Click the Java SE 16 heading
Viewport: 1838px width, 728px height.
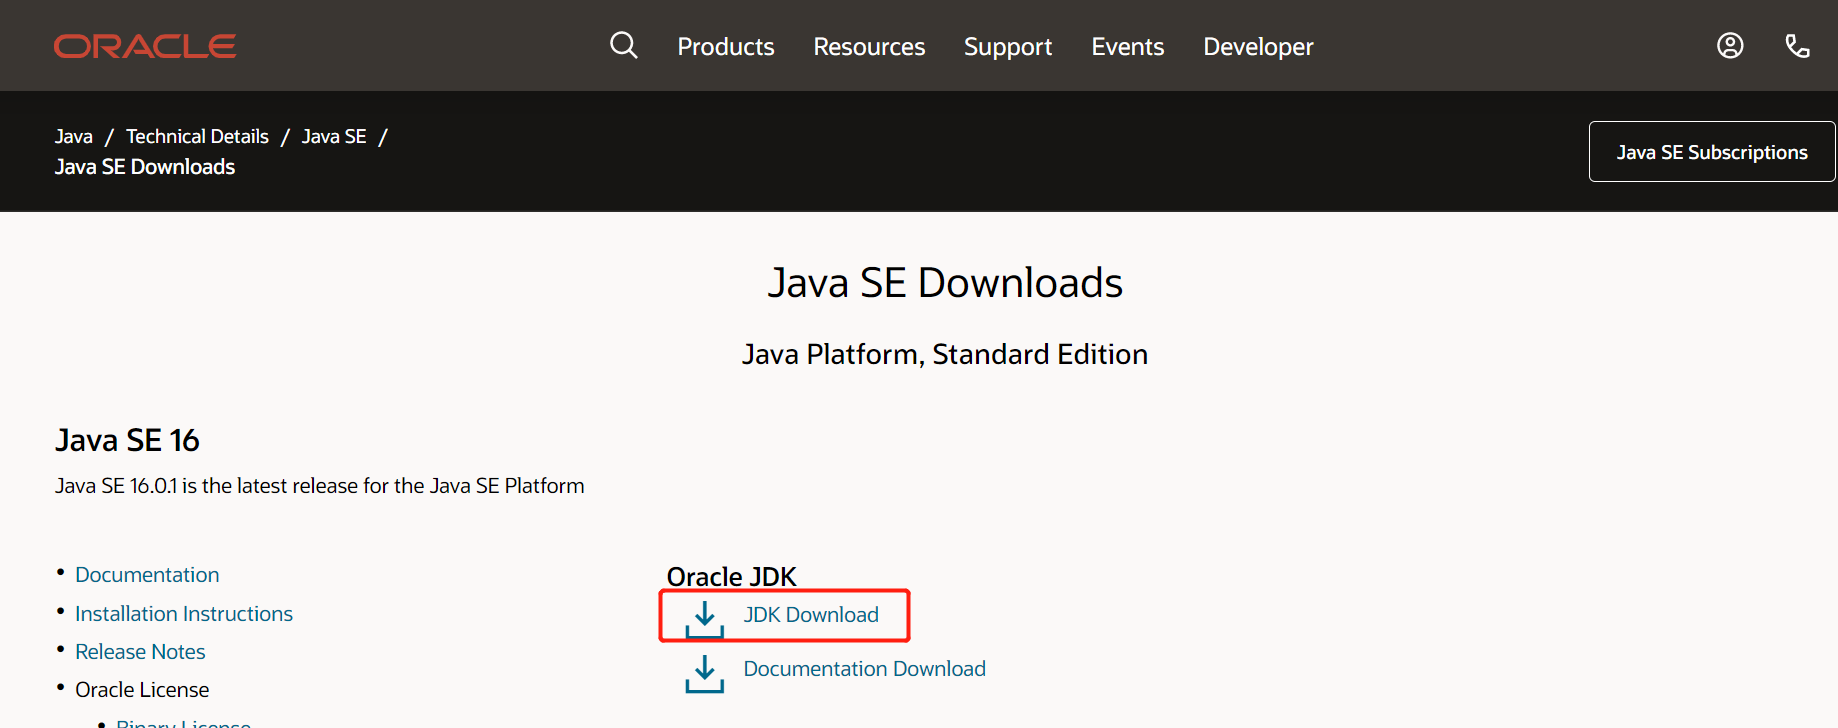tap(127, 440)
